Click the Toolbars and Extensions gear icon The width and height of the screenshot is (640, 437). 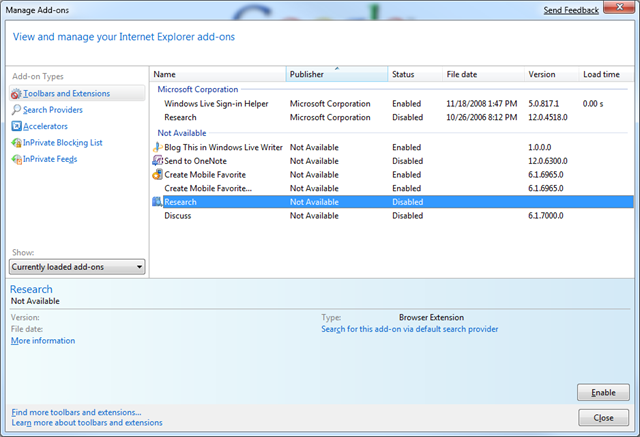(16, 93)
